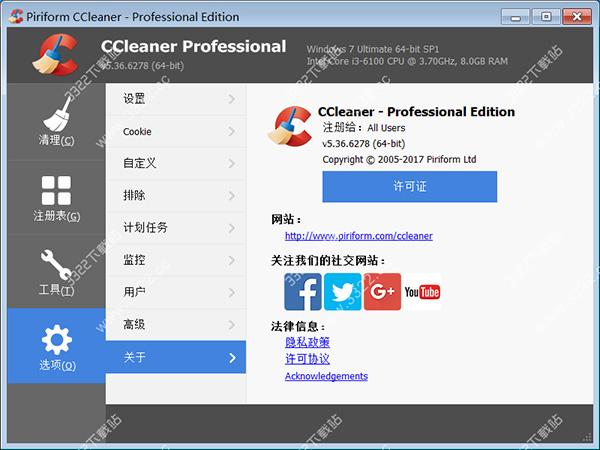The image size is (600, 450).
Task: Click the chevron next to 监控
Action: [x=232, y=260]
